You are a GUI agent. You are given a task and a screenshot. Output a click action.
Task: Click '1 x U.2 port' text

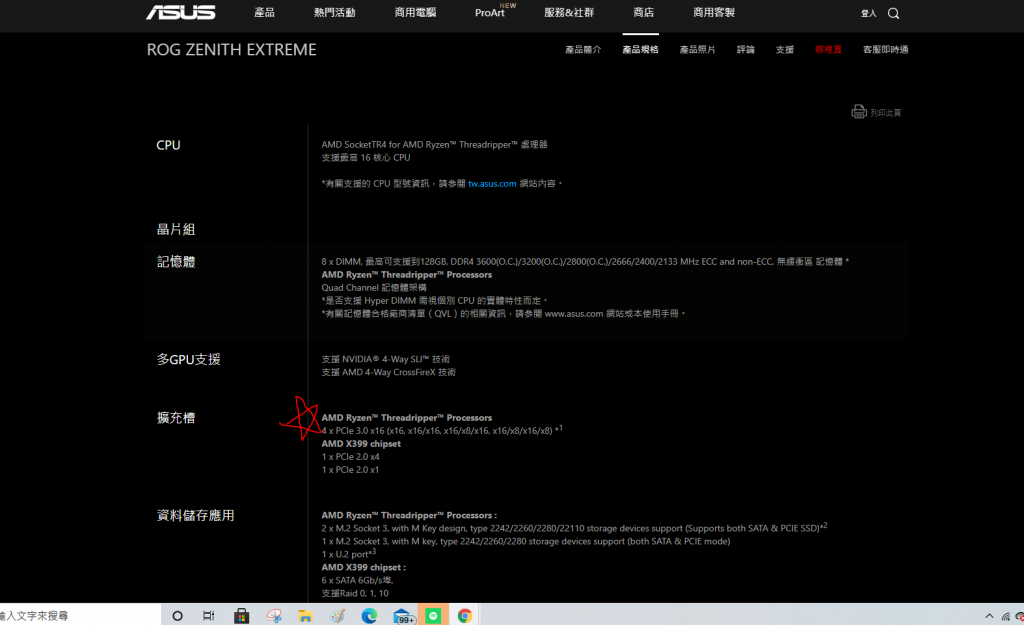pos(348,553)
